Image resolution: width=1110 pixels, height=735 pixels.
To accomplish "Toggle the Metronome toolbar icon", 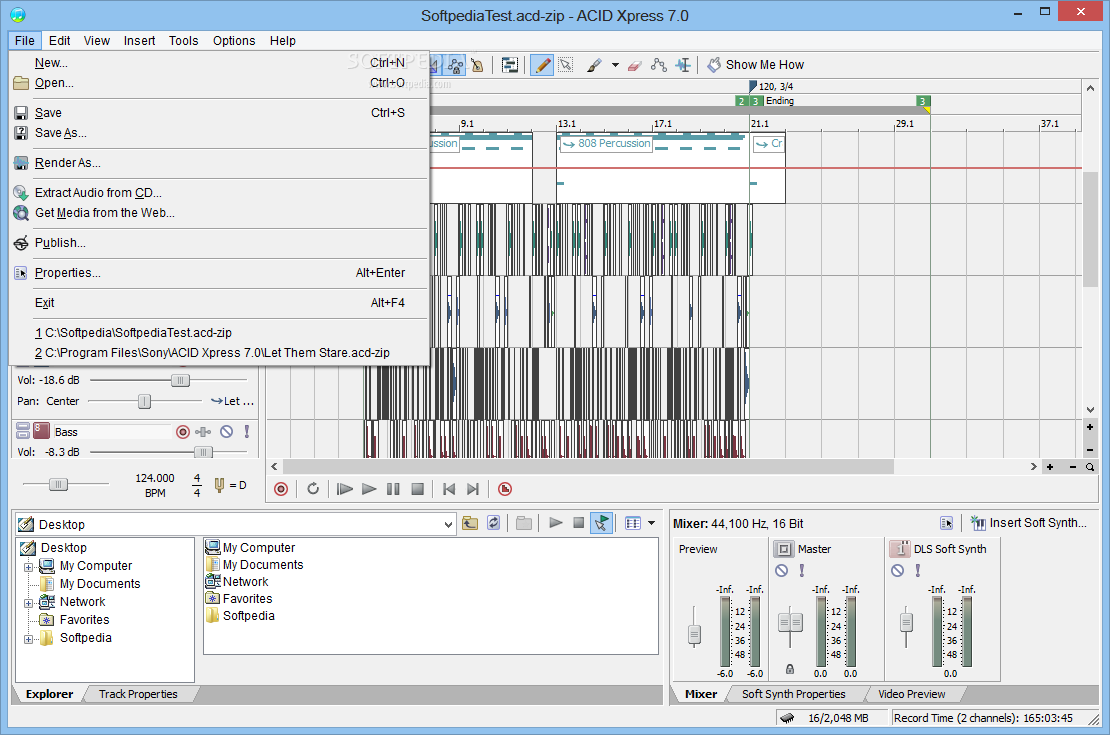I will coord(477,65).
